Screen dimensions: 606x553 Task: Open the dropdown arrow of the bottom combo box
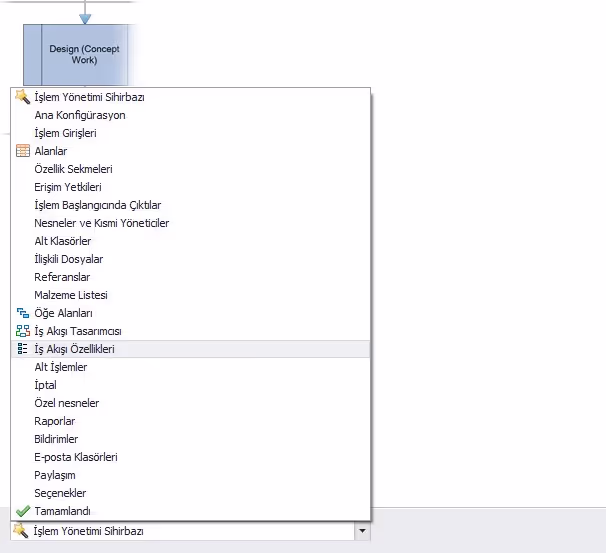[362, 531]
